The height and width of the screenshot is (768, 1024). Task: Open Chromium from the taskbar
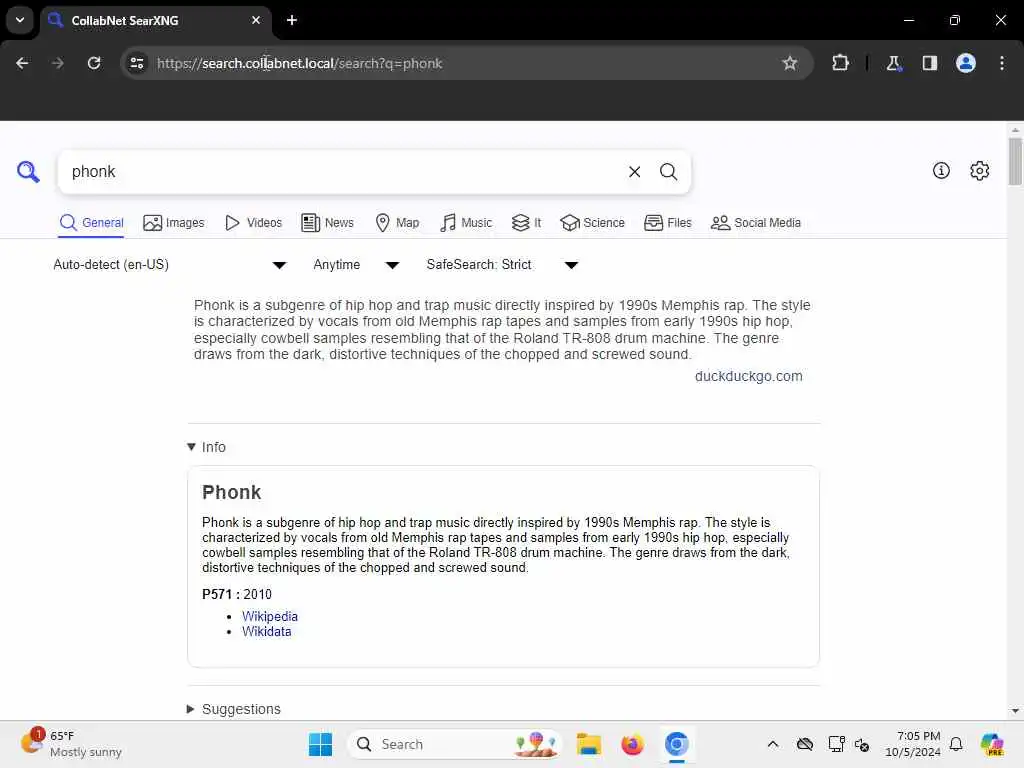tap(677, 744)
